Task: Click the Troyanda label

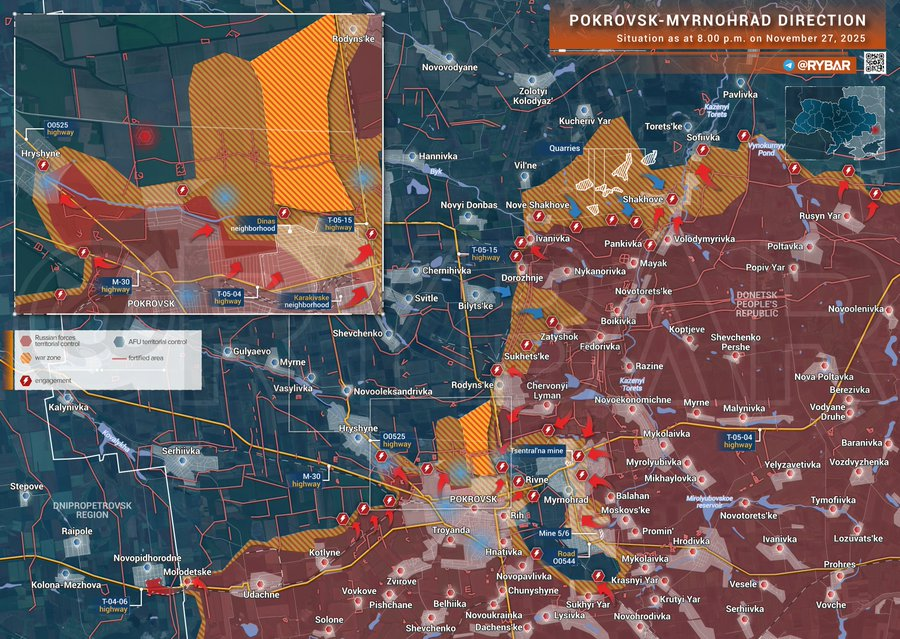Action: pyautogui.click(x=451, y=530)
